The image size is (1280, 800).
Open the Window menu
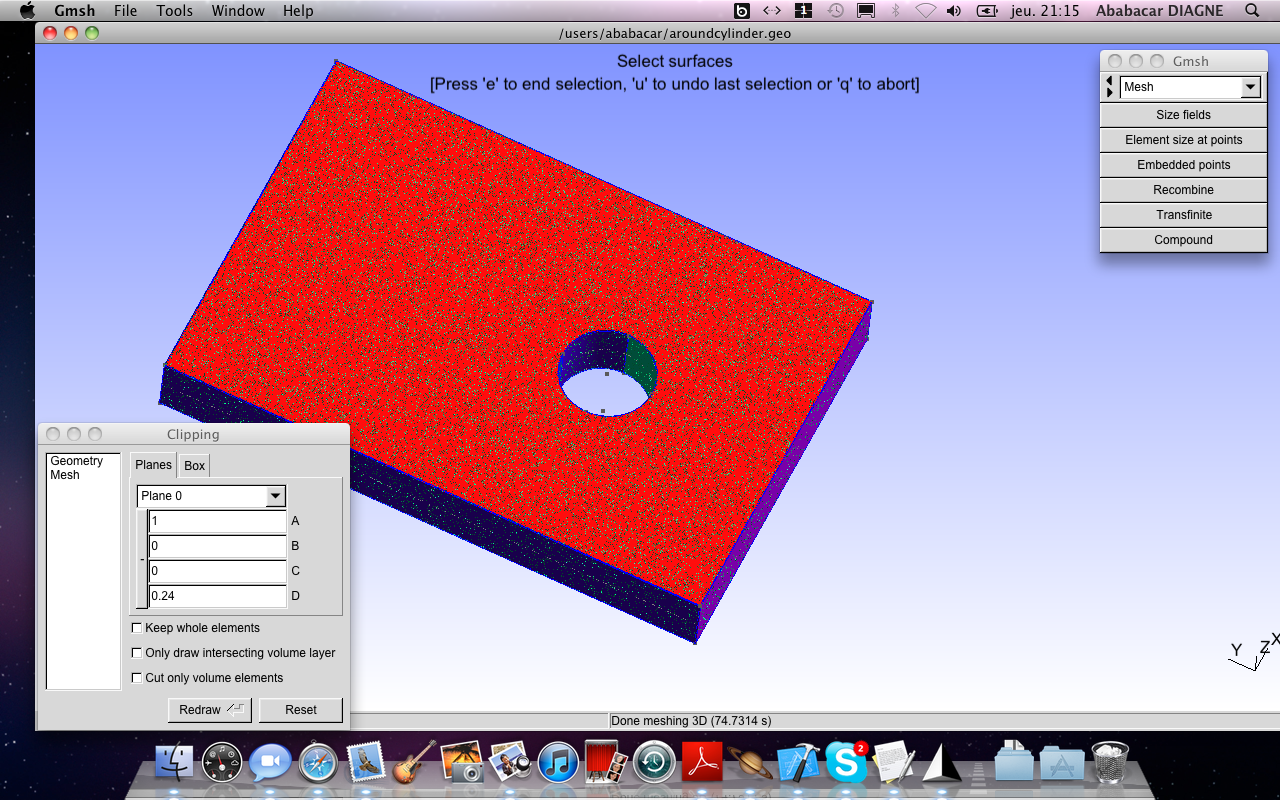point(238,10)
